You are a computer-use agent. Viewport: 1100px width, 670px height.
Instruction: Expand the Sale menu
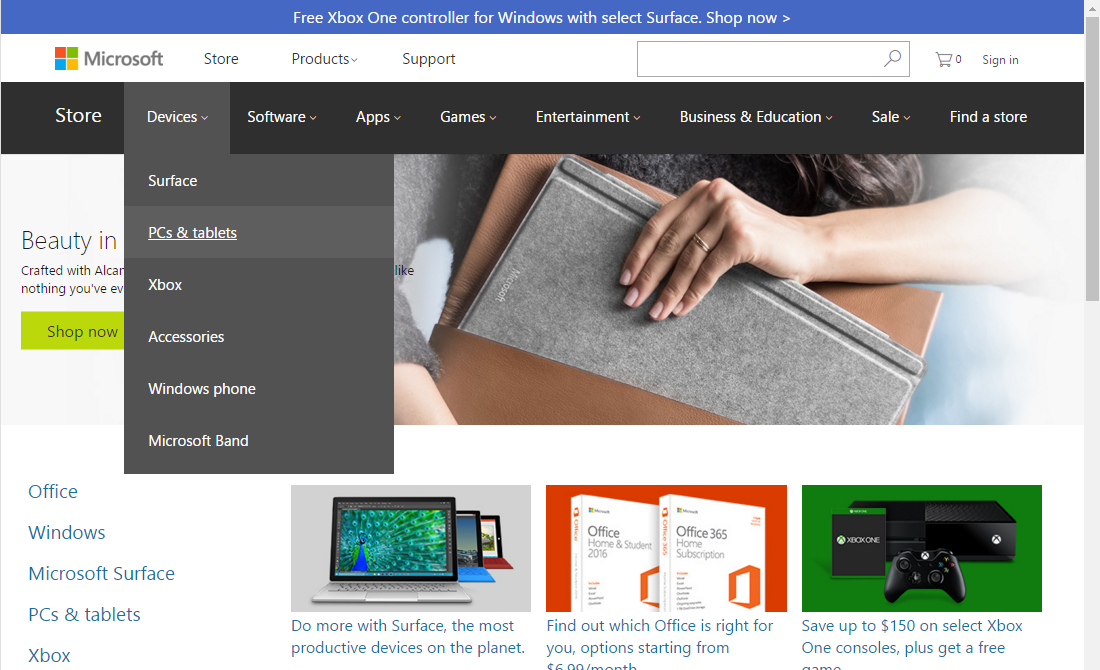pyautogui.click(x=889, y=117)
